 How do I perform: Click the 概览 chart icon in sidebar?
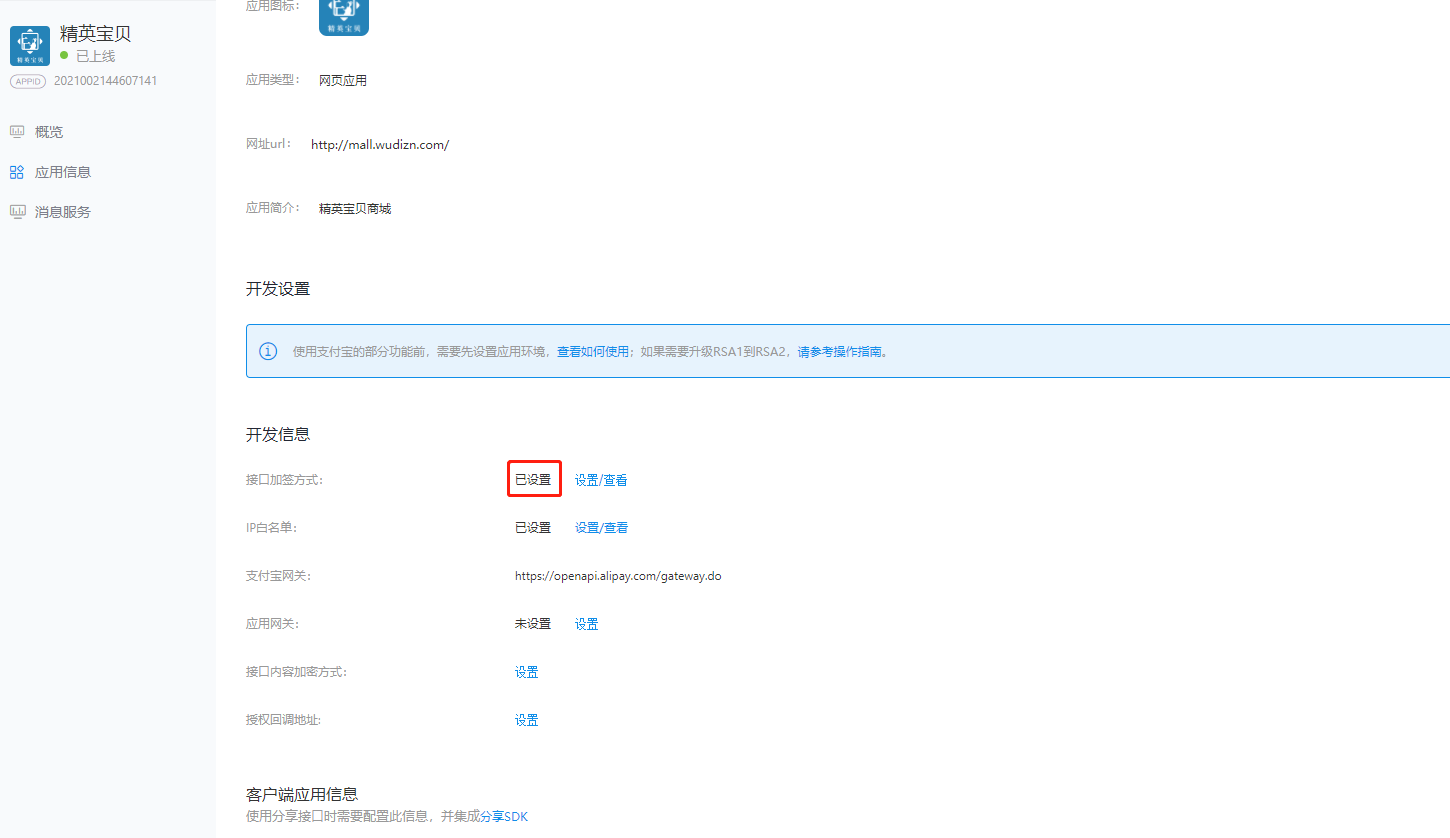tap(17, 132)
